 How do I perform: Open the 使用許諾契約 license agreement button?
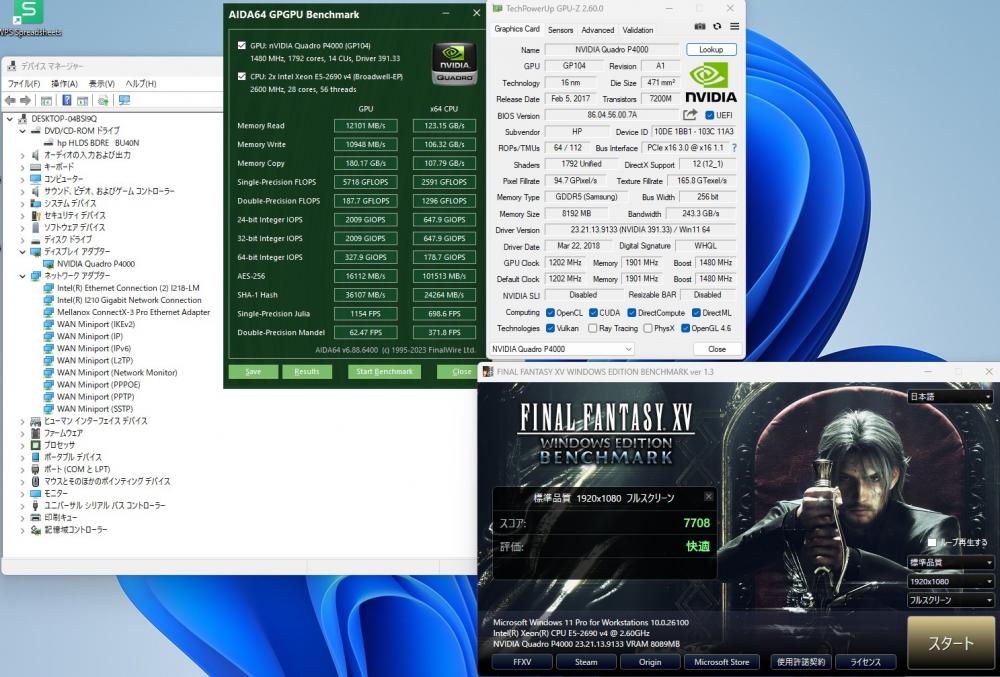tap(800, 662)
